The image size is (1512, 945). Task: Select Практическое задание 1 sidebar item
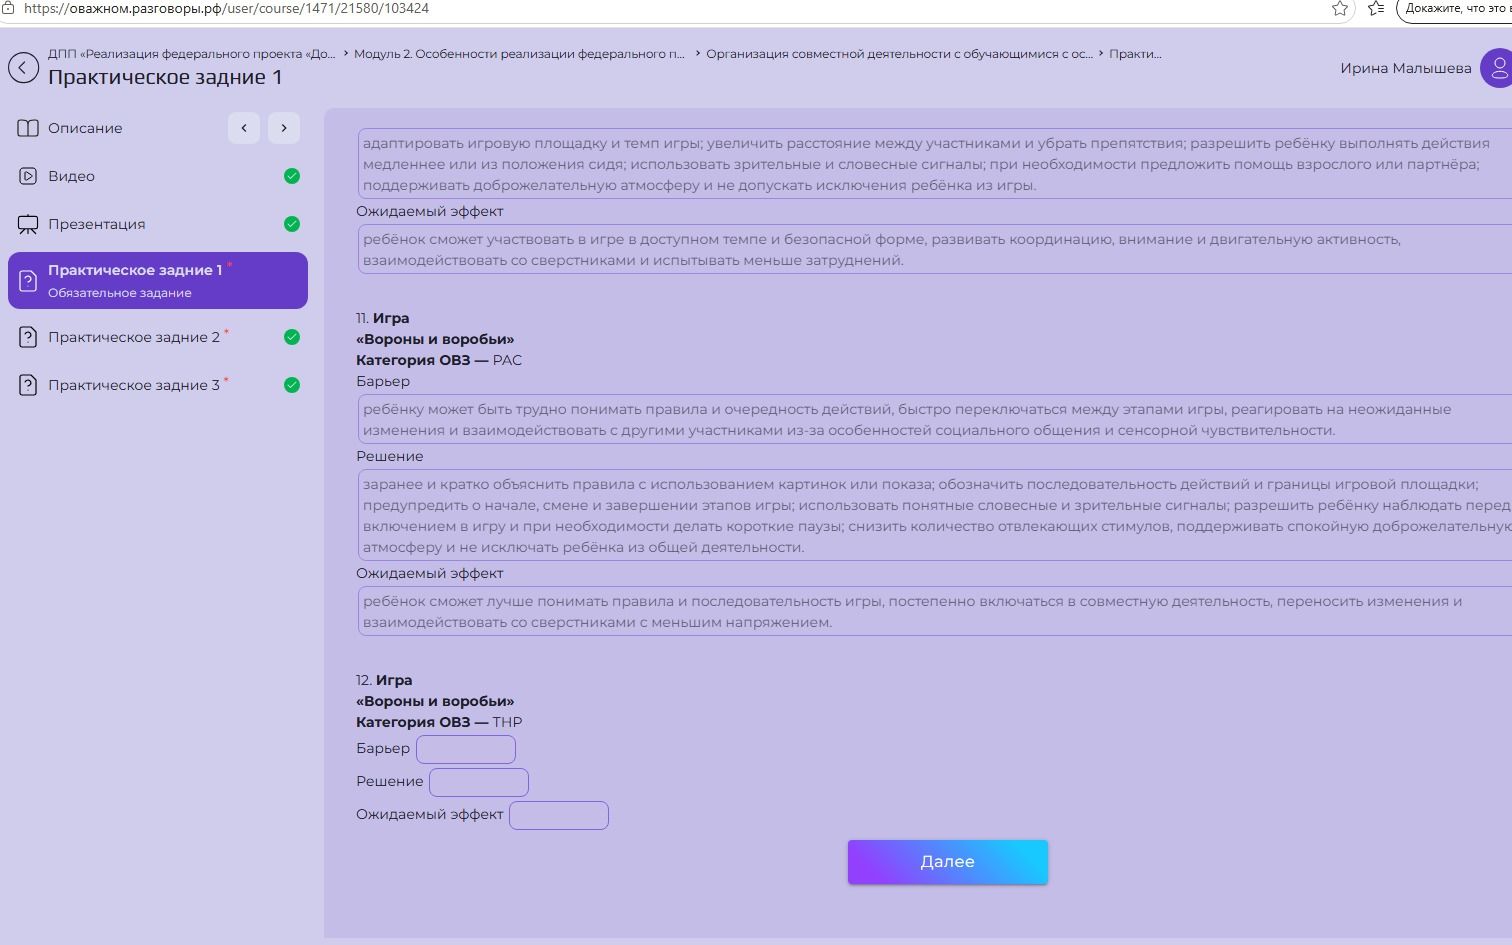158,280
